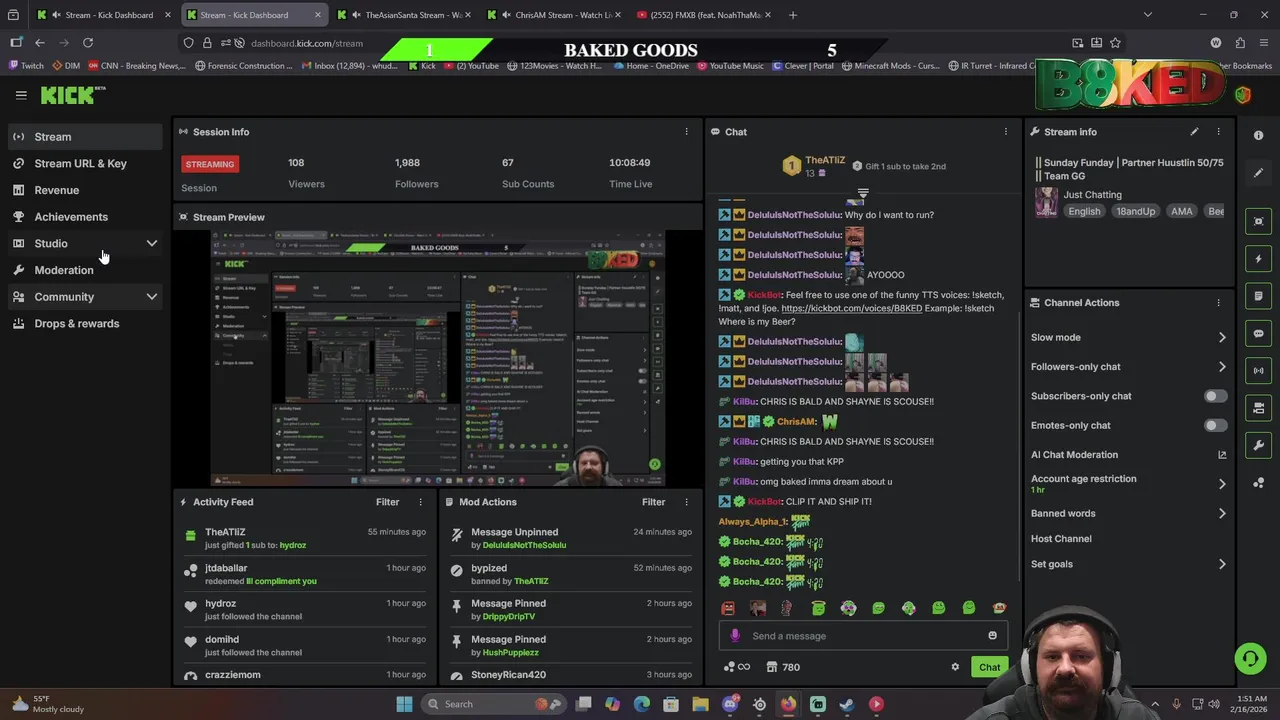This screenshot has height=720, width=1280.
Task: Click the Stream Preview thumbnail
Action: coord(438,359)
